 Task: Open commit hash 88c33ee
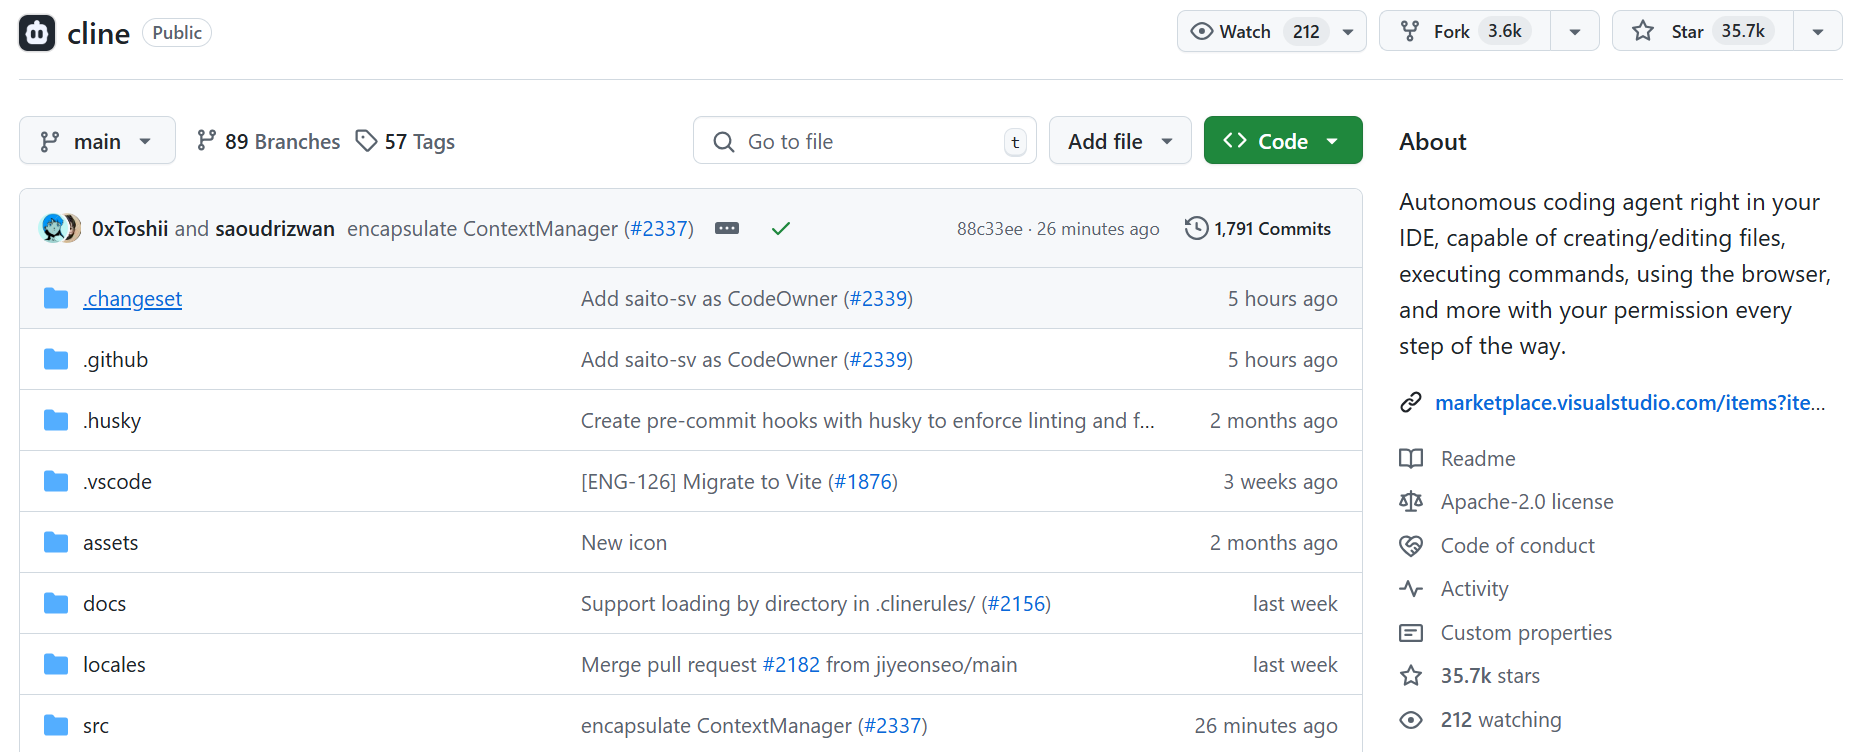pos(990,229)
